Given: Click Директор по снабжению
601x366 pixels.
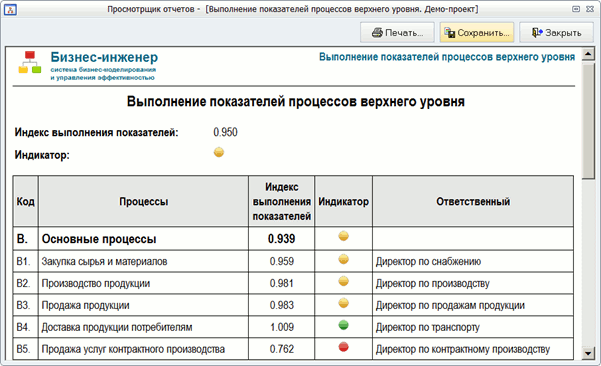Looking at the screenshot, I should (x=428, y=262).
